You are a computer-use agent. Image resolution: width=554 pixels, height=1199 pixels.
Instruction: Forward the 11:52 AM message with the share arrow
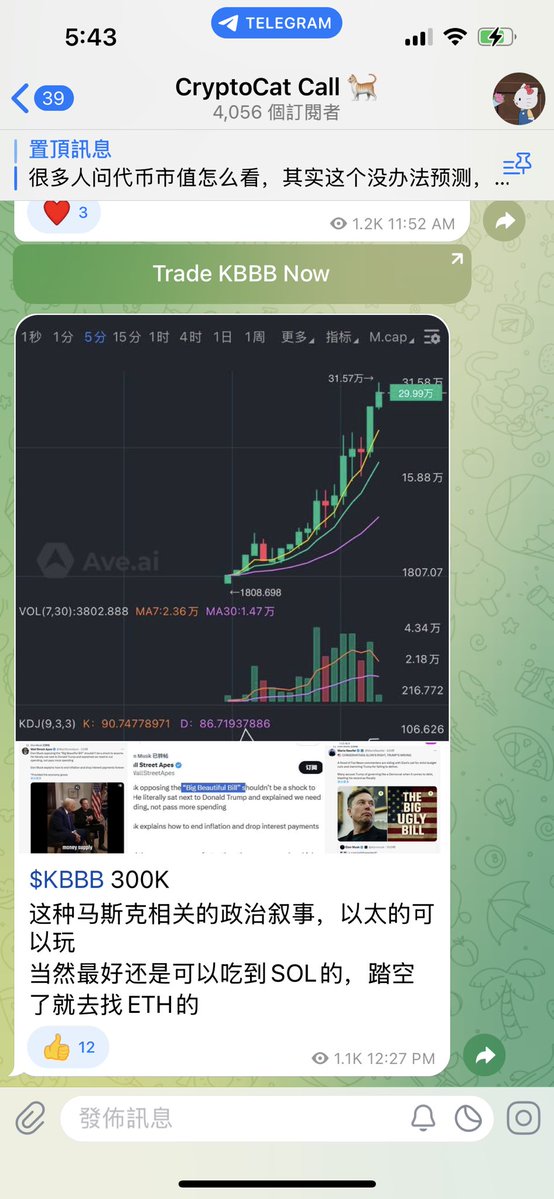click(504, 221)
